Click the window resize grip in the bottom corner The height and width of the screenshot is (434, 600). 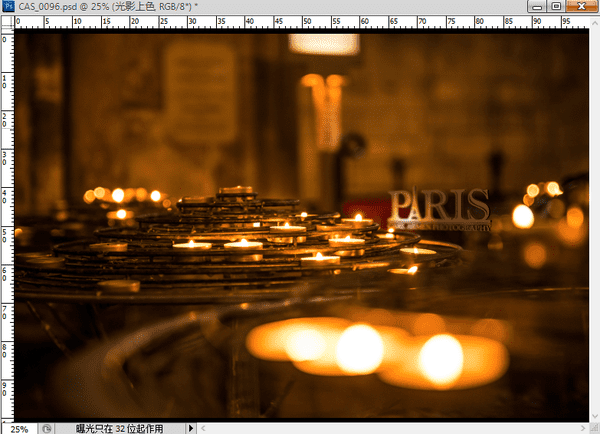[x=595, y=429]
